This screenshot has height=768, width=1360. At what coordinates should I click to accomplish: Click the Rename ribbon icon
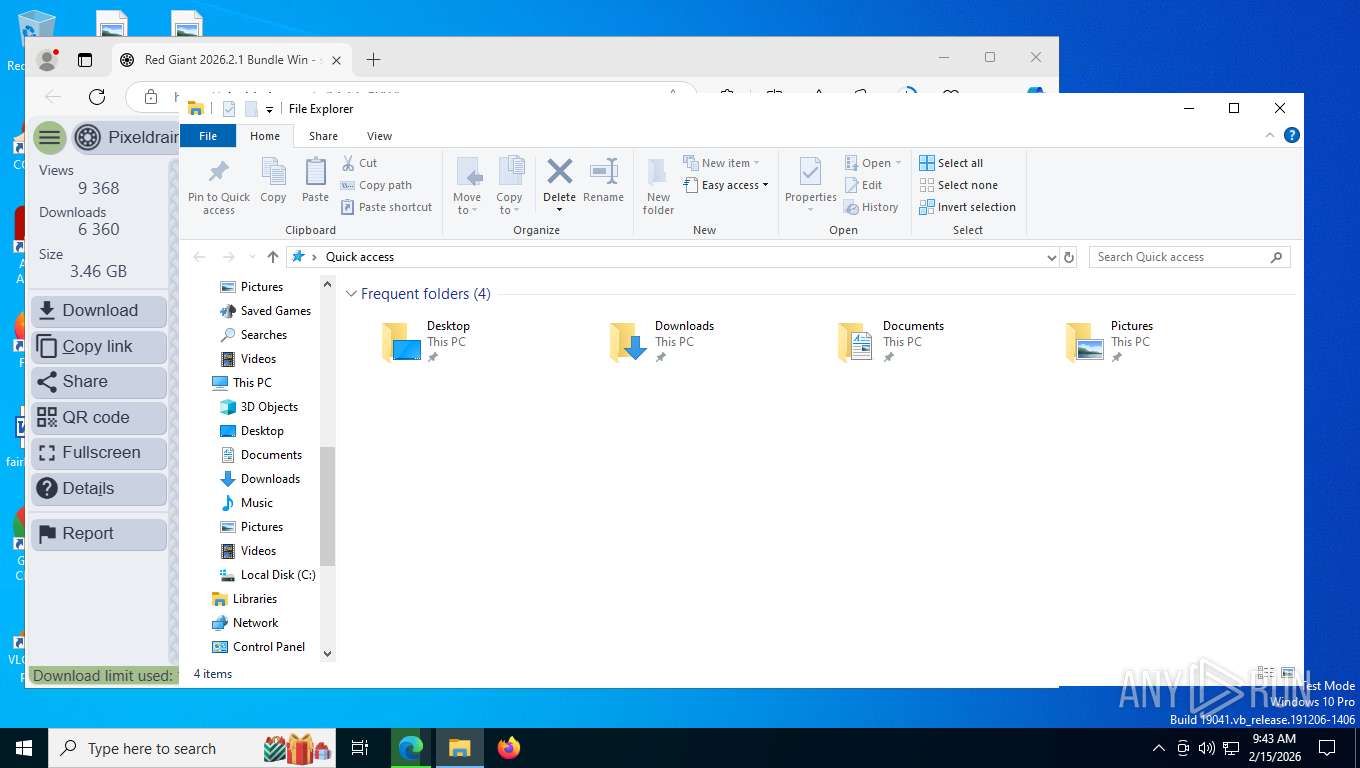coord(603,180)
